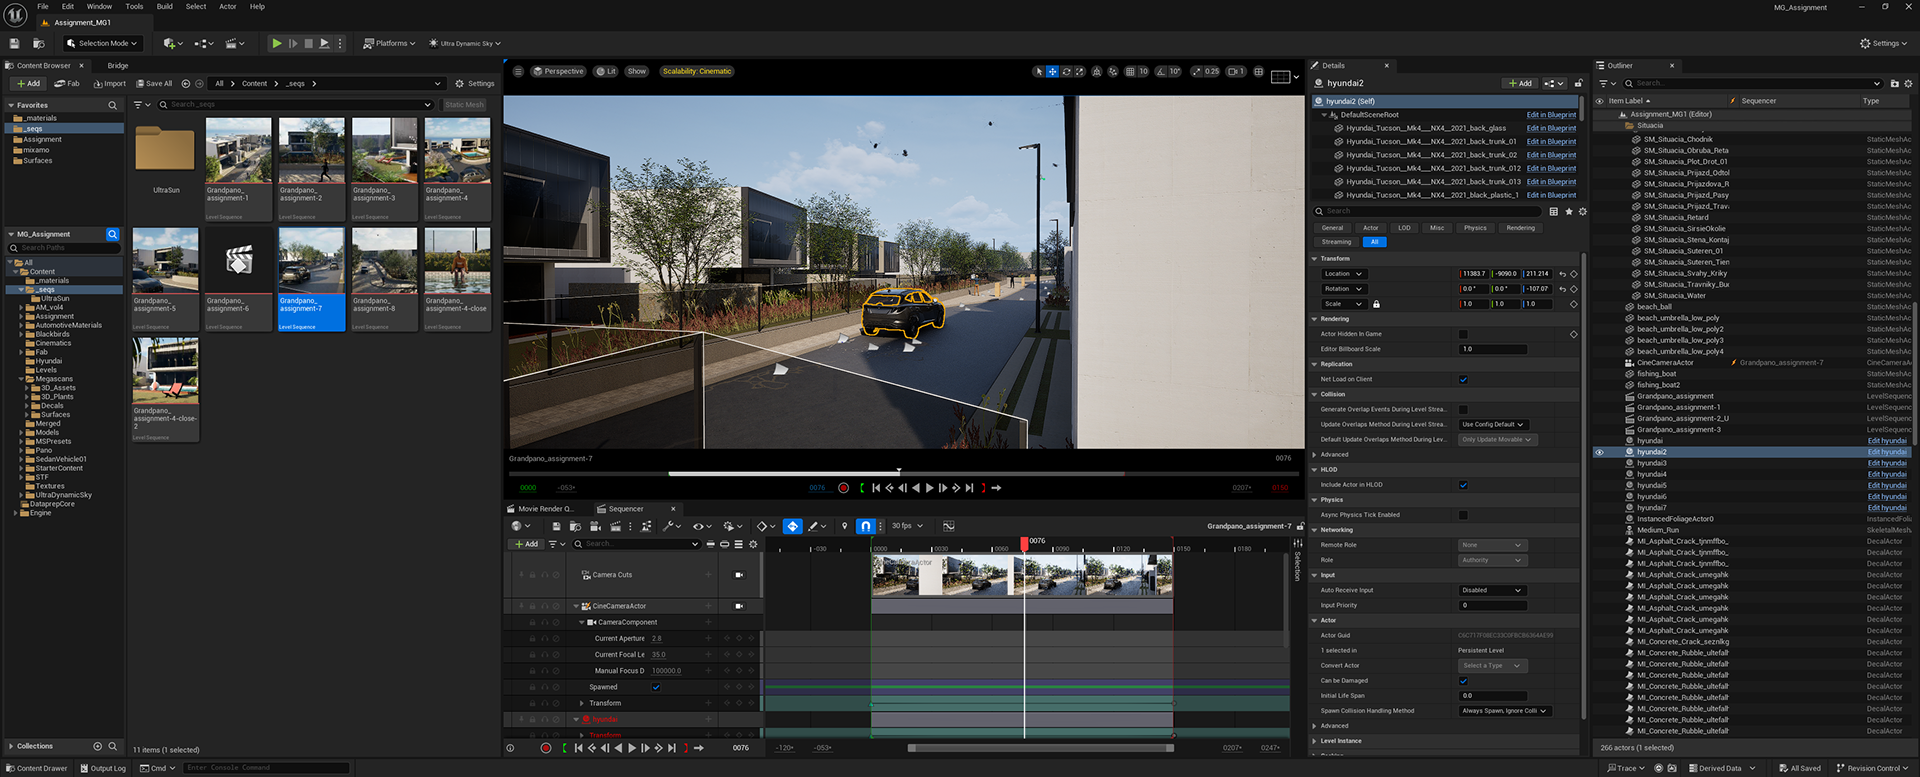Switch to the Movie Render Queue tab
Viewport: 1920px width, 777px height.
545,509
